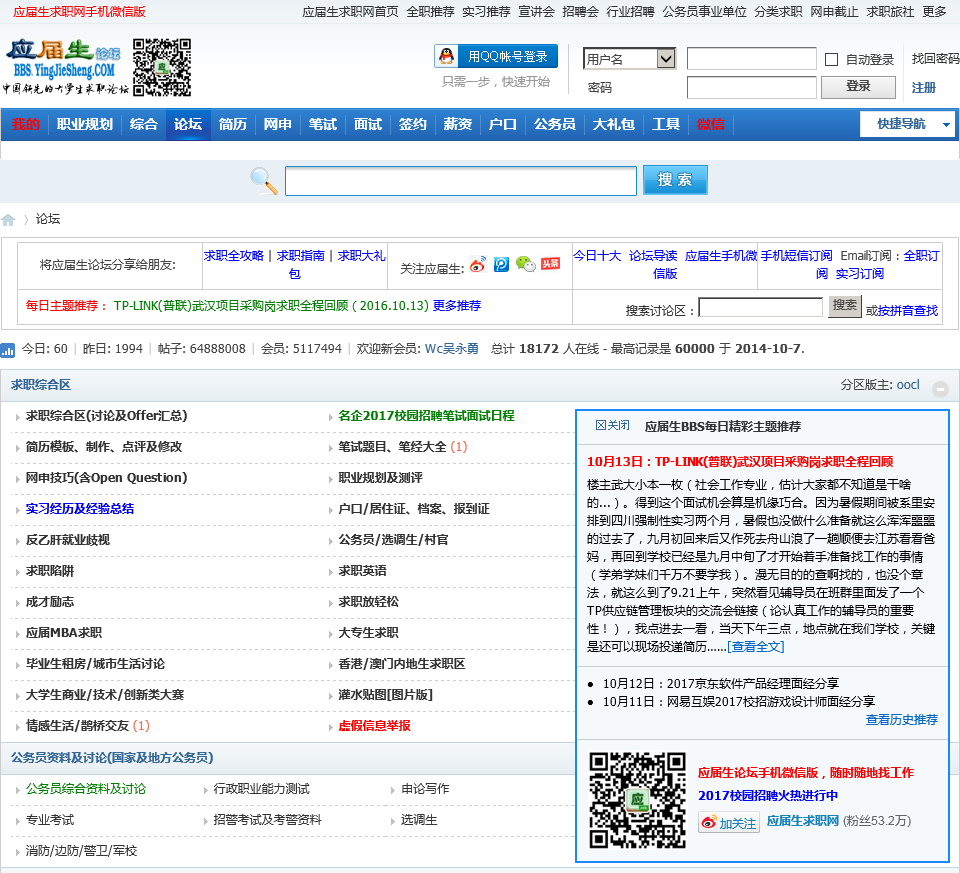The height and width of the screenshot is (873, 960).
Task: Open the Toutiao (头条) icon link
Action: pos(550,264)
